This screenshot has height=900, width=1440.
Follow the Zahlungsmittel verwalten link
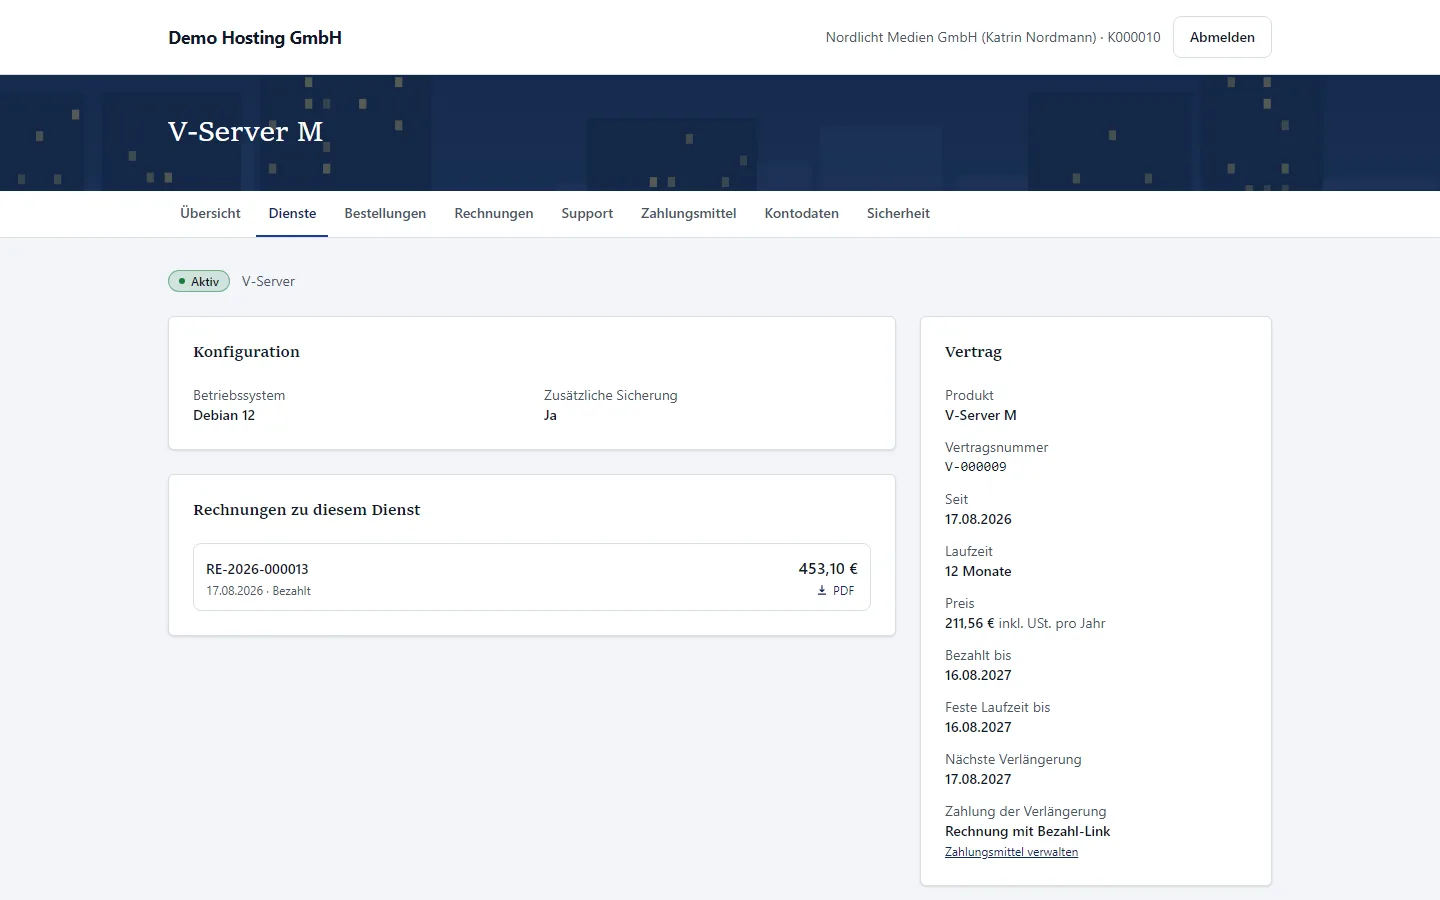[x=1011, y=852]
